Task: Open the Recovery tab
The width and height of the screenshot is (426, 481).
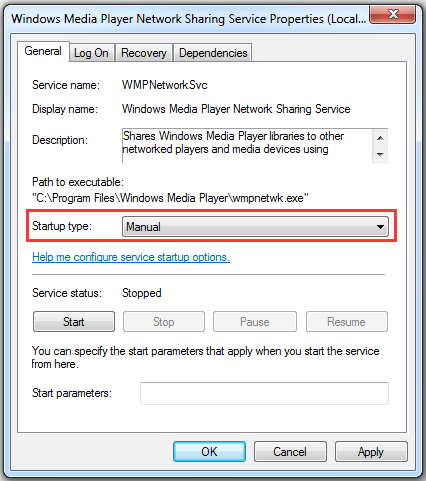Action: click(144, 53)
